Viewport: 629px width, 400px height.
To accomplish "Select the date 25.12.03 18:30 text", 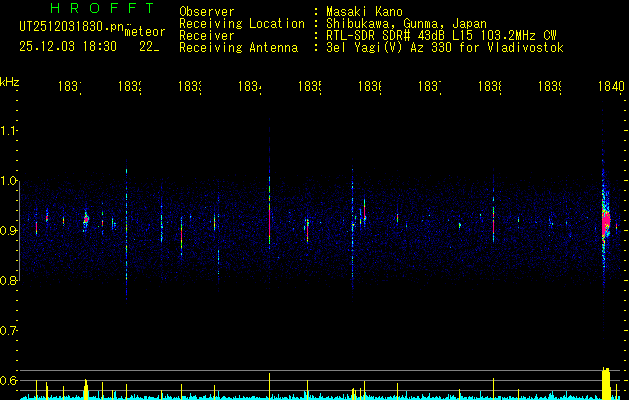I will (x=68, y=46).
